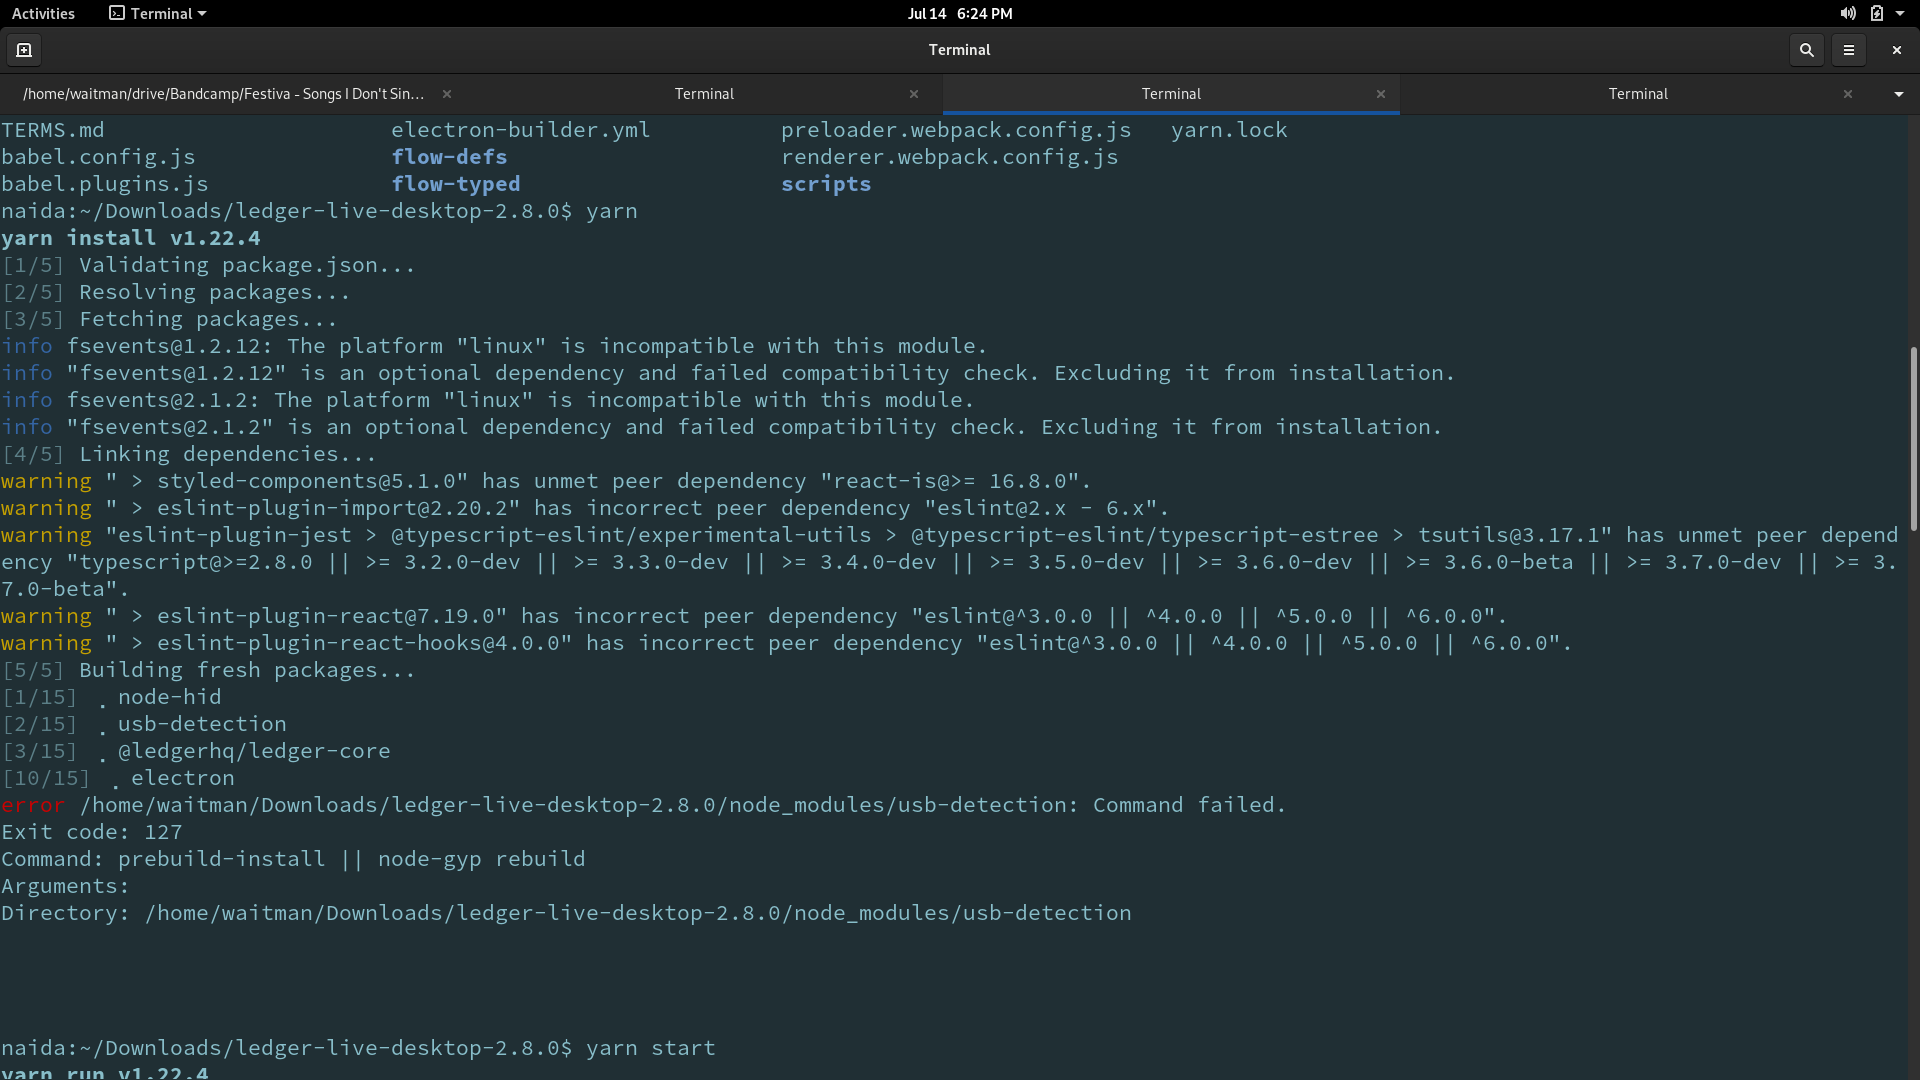Click 'babel.plugins.js' file name
Viewport: 1920px width, 1080px height.
(x=105, y=184)
